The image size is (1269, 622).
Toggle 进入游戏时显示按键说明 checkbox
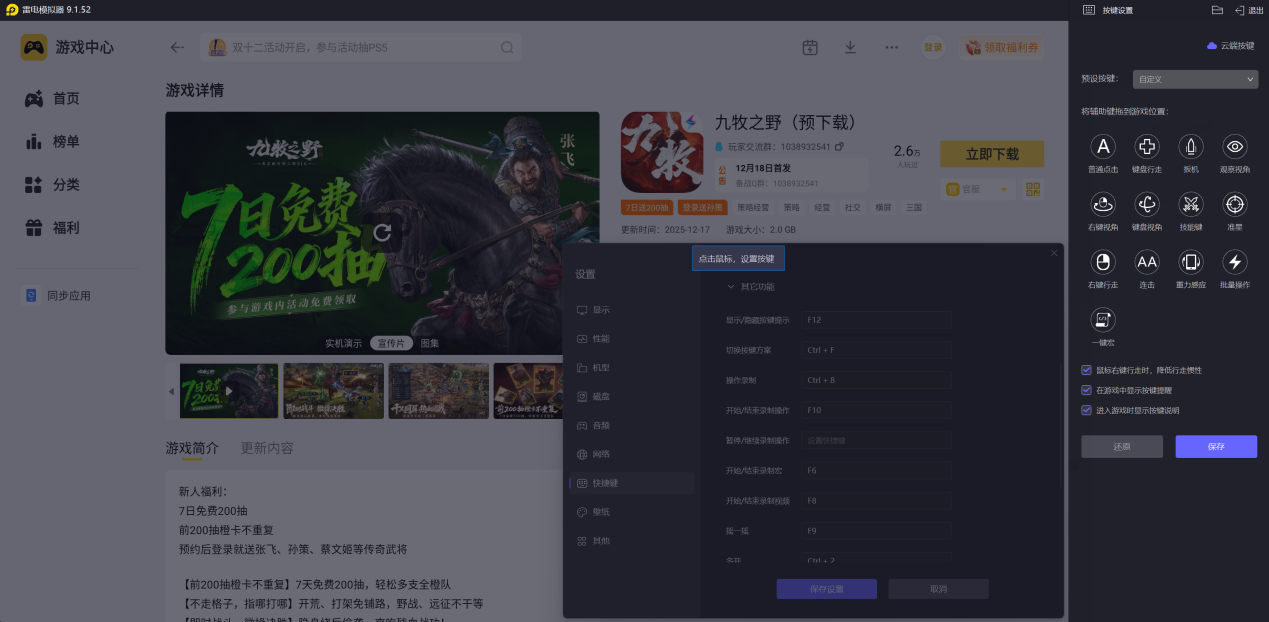pos(1087,410)
